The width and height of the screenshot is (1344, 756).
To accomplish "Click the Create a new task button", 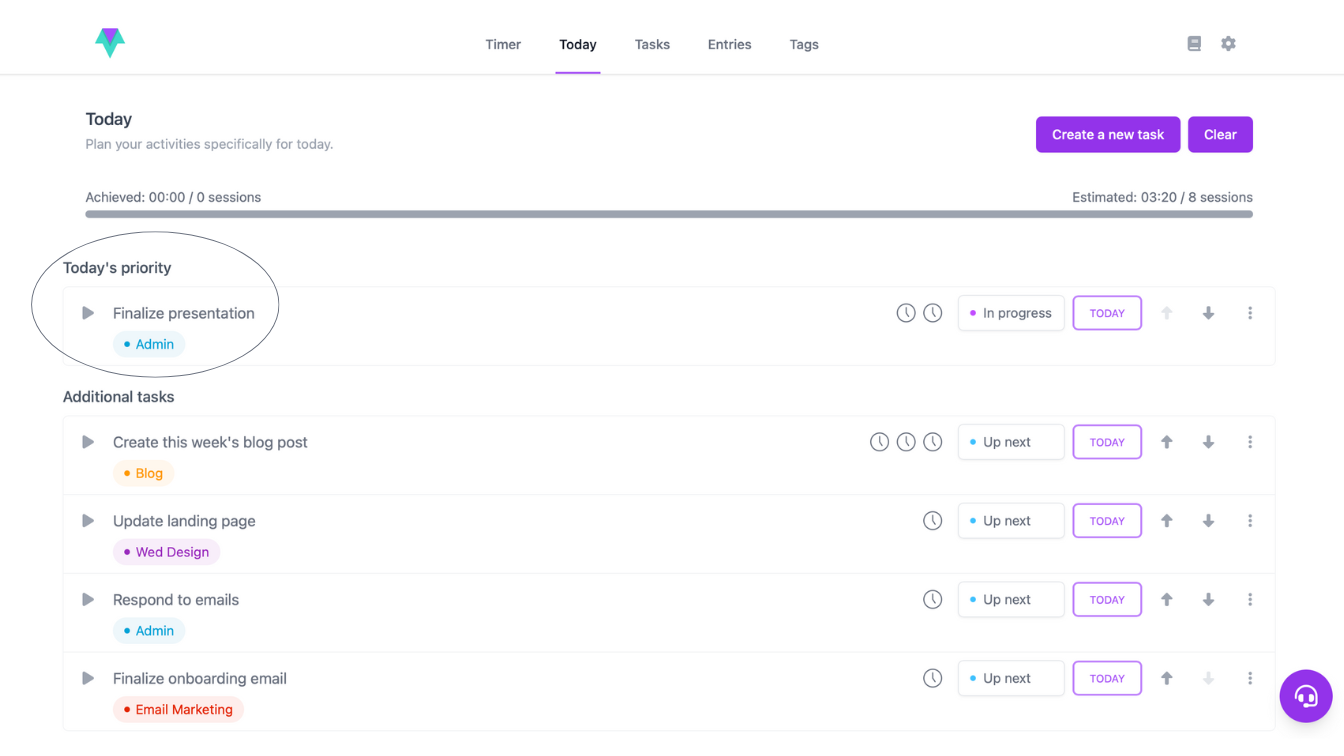I will point(1107,135).
